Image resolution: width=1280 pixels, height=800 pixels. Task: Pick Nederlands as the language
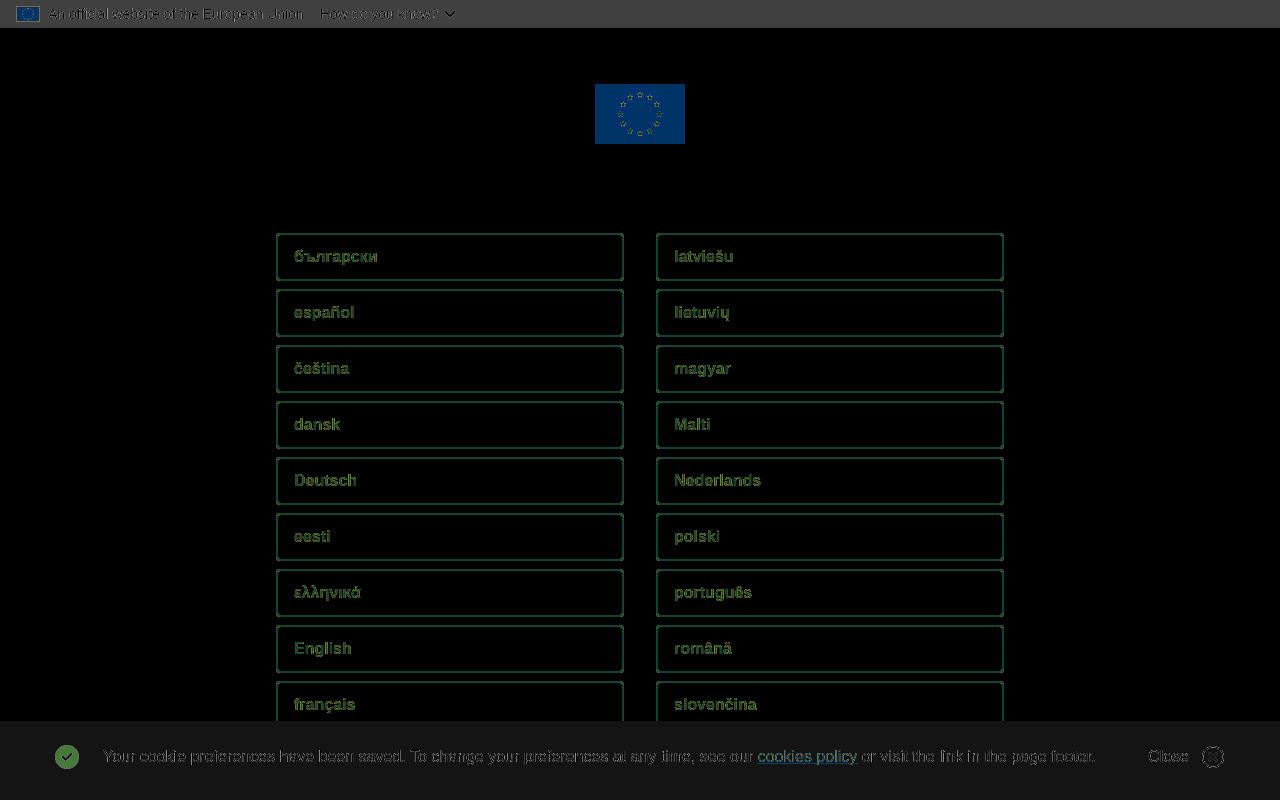(830, 481)
